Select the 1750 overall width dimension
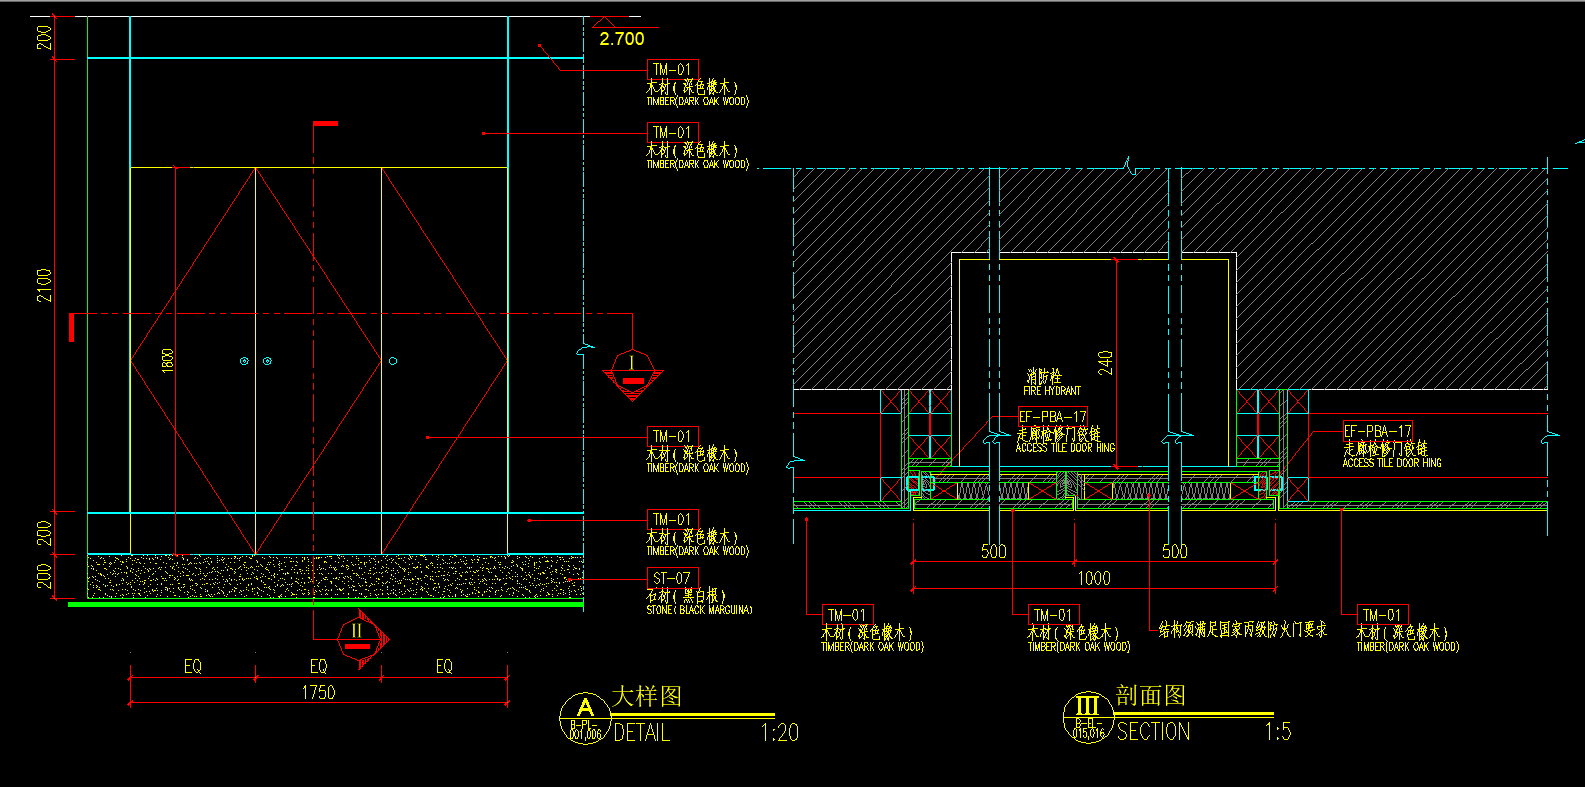The width and height of the screenshot is (1585, 787). (x=318, y=692)
